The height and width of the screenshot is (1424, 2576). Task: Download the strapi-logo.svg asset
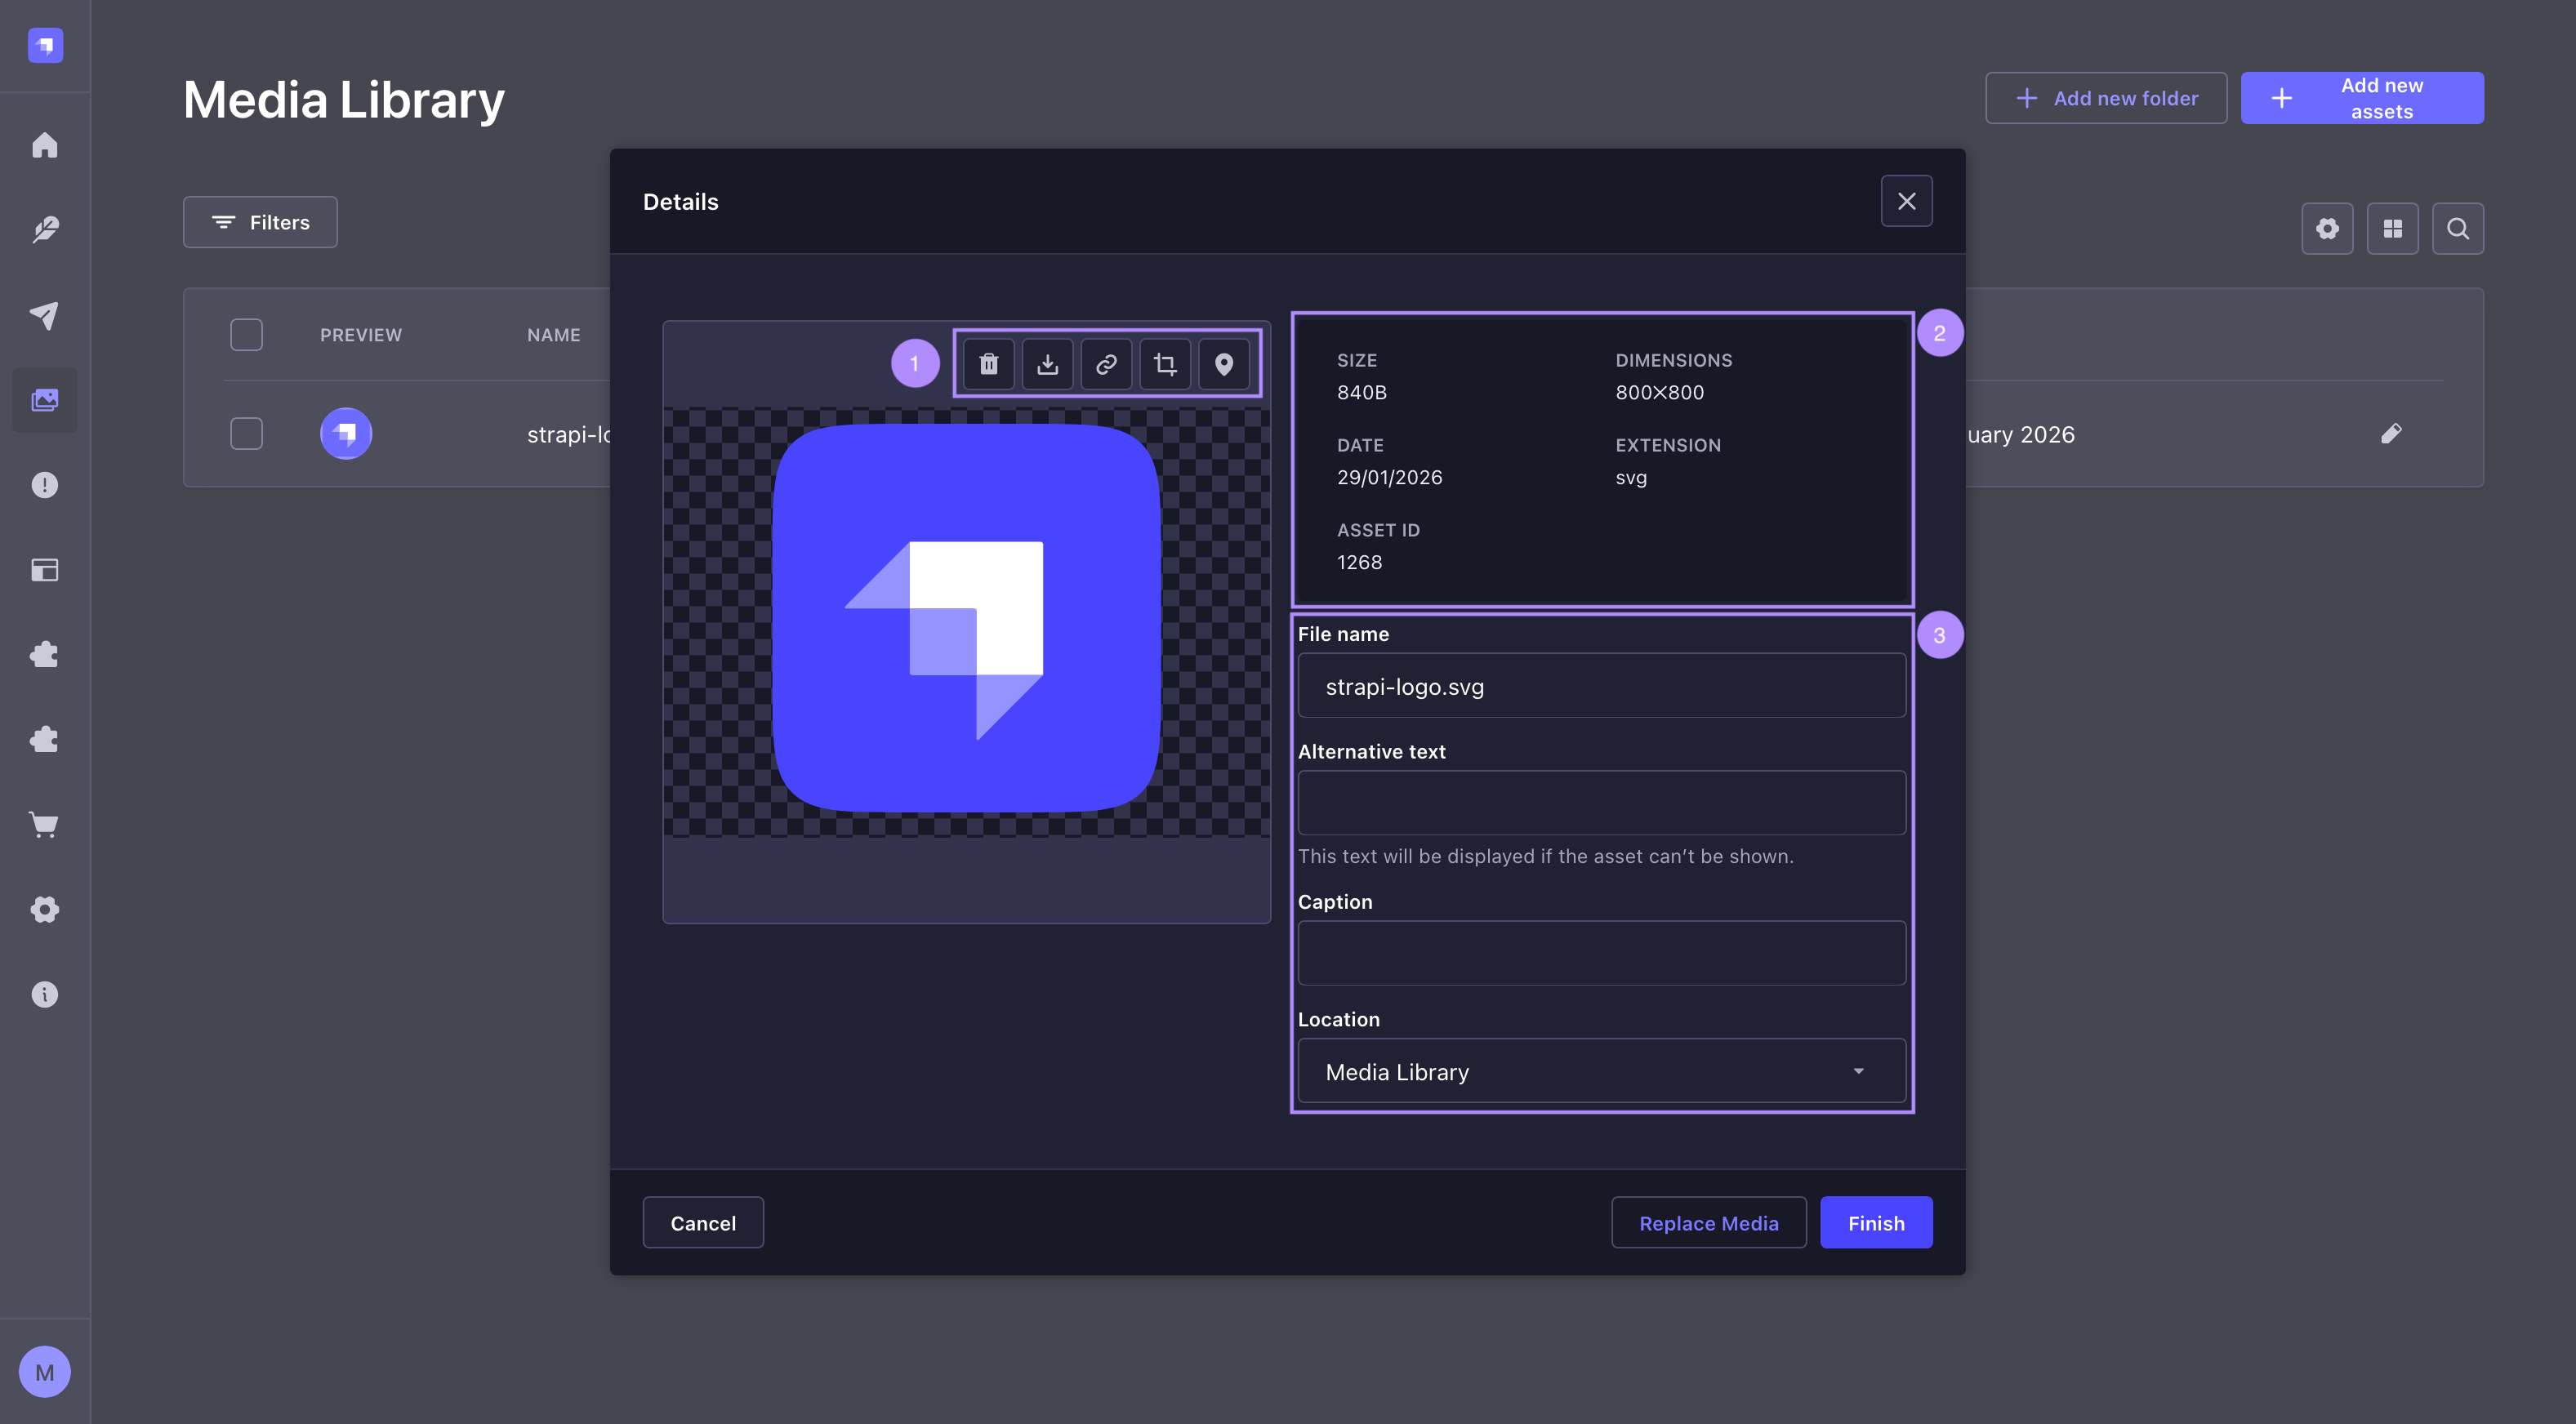pos(1047,363)
